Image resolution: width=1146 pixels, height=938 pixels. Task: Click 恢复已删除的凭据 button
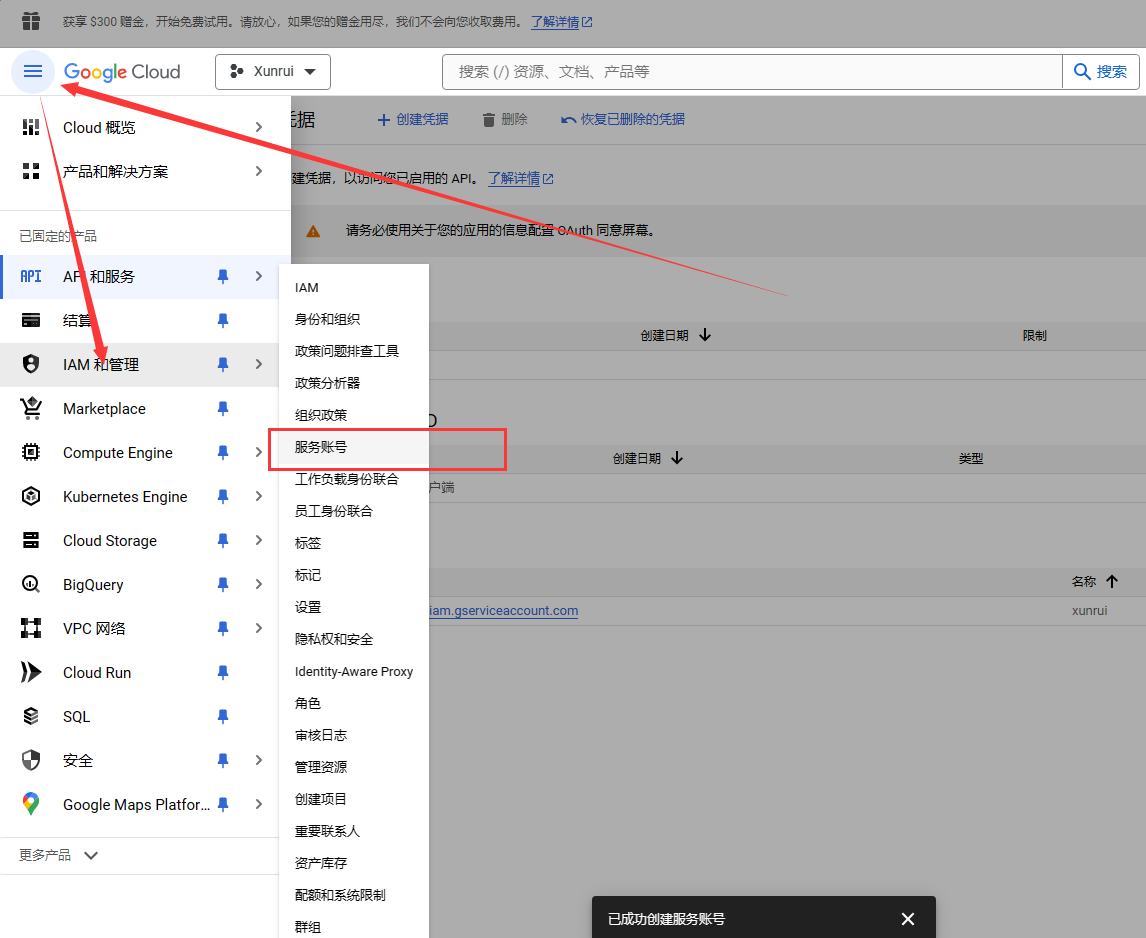[623, 119]
